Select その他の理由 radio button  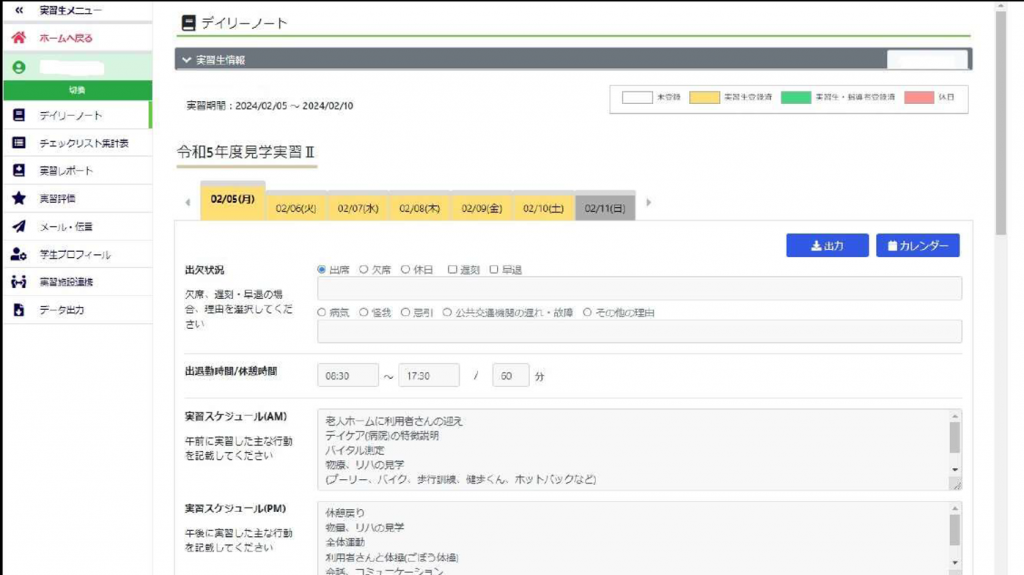click(587, 312)
